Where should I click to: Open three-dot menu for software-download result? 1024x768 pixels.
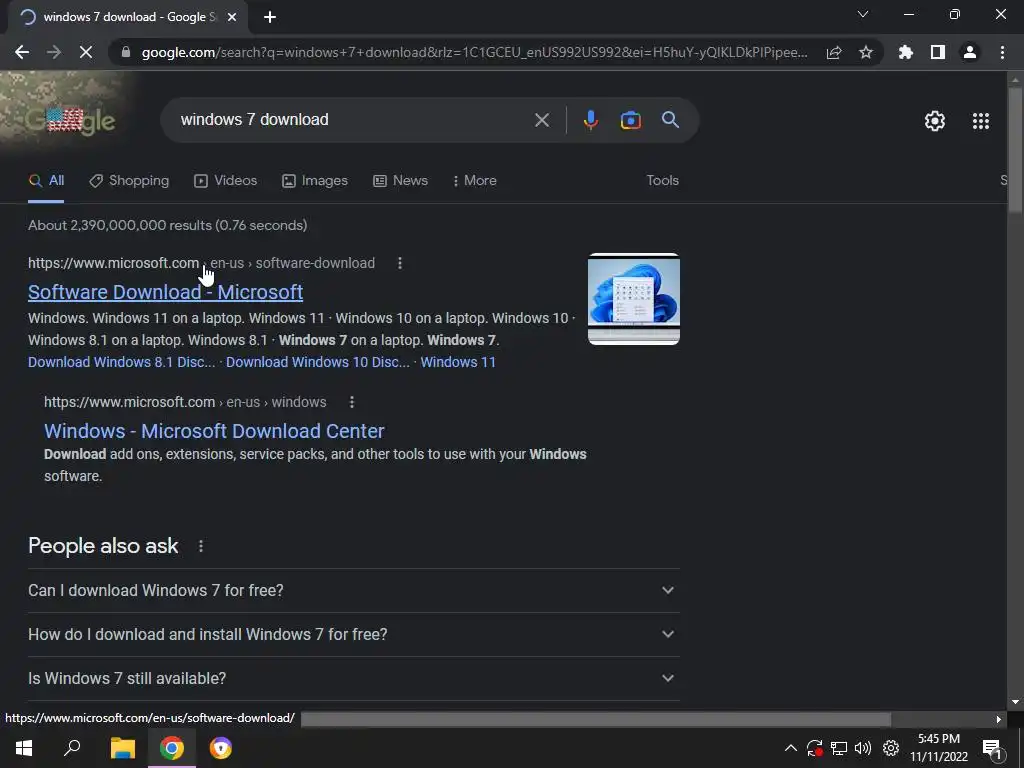point(400,263)
